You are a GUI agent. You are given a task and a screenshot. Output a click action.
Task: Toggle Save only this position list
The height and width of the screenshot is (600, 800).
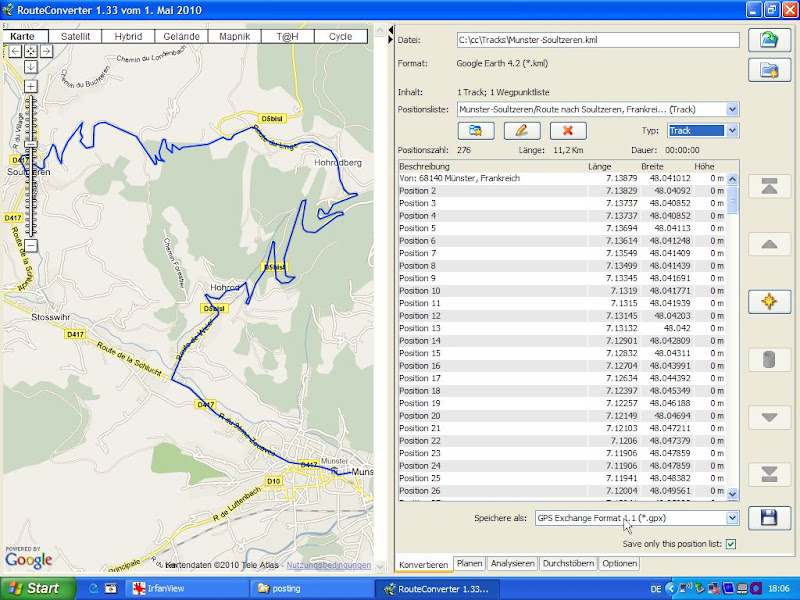pyautogui.click(x=731, y=544)
